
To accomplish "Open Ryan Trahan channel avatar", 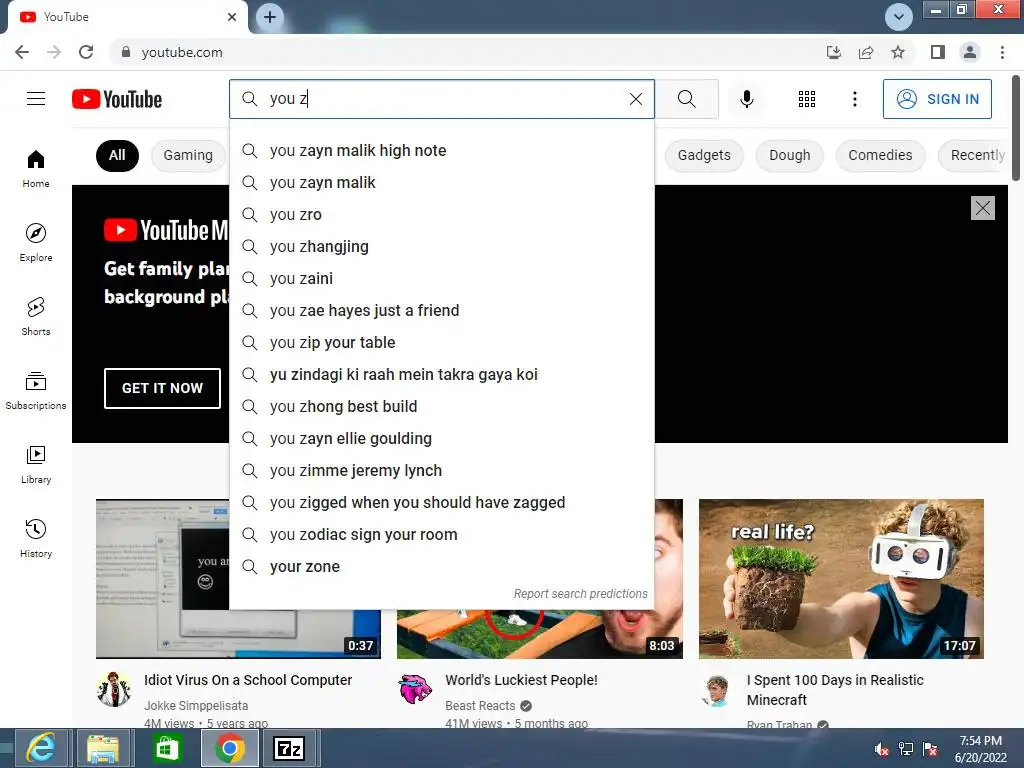I will point(717,691).
